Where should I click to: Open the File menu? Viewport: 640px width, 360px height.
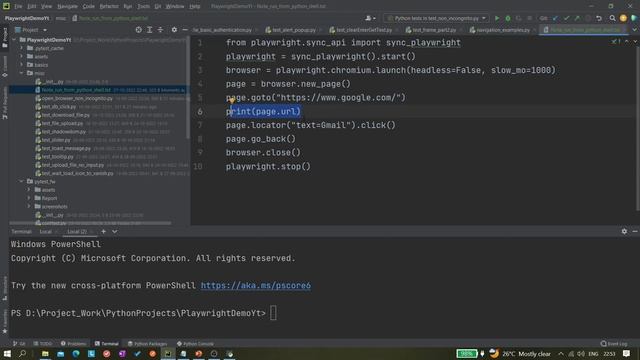(x=18, y=7)
